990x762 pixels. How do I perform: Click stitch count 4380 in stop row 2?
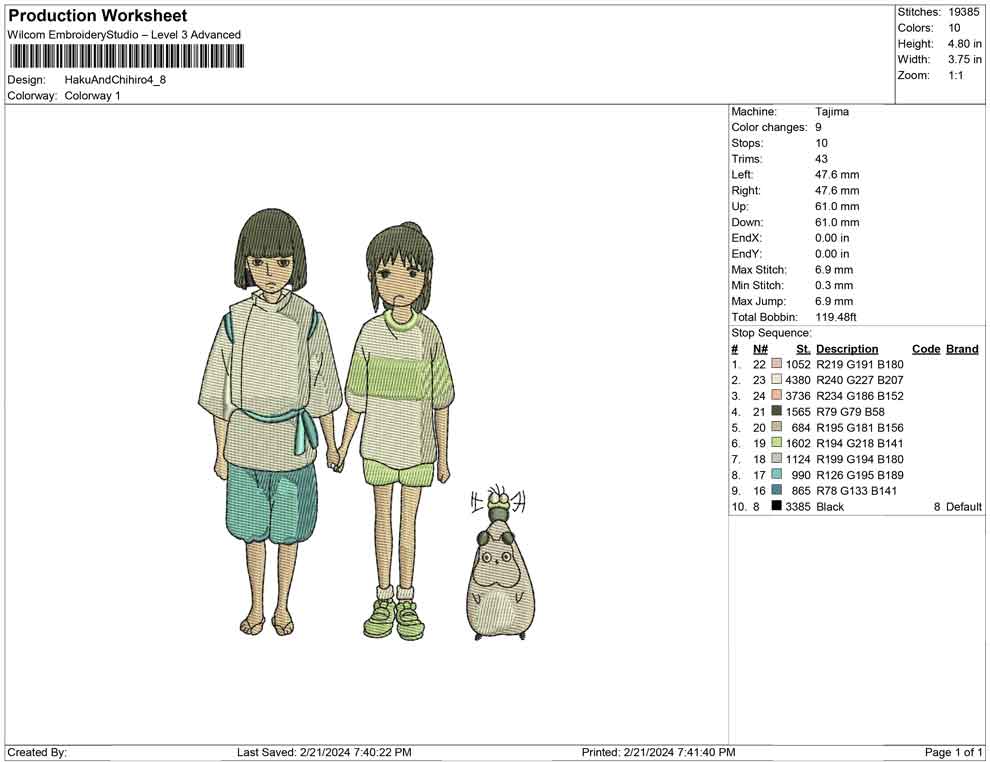click(797, 379)
